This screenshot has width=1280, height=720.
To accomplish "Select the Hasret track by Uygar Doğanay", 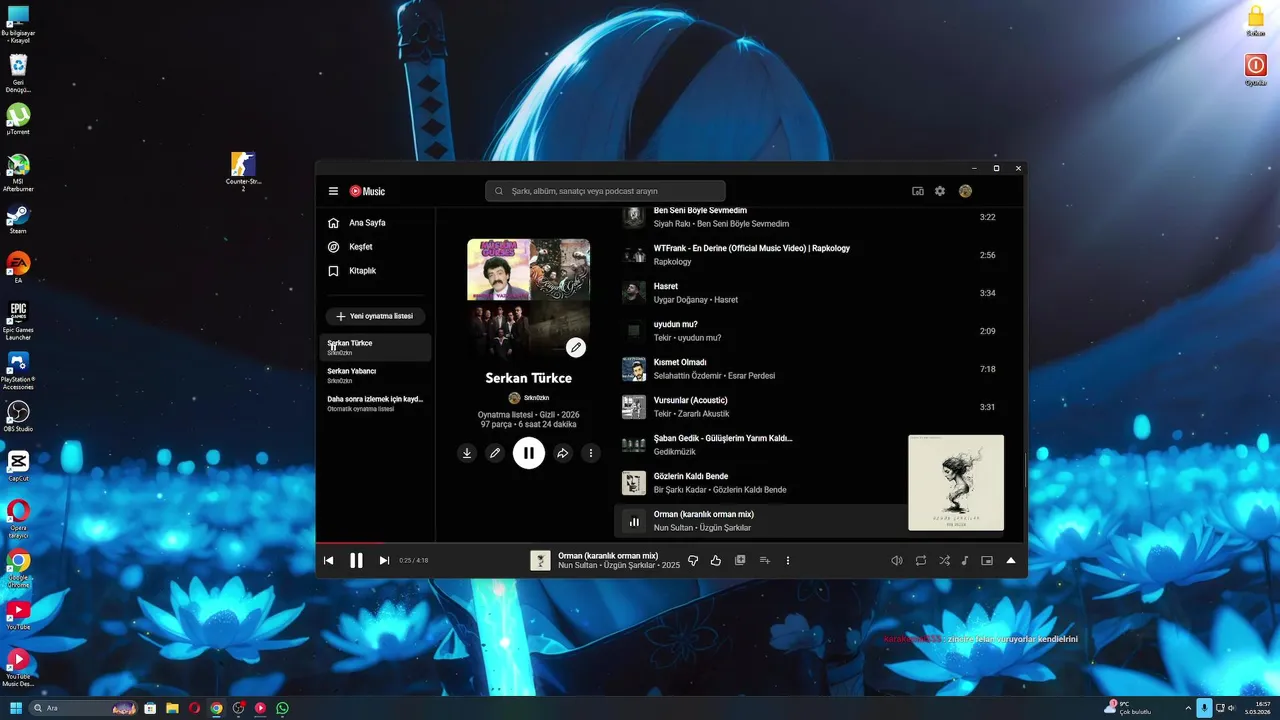I will pyautogui.click(x=810, y=293).
